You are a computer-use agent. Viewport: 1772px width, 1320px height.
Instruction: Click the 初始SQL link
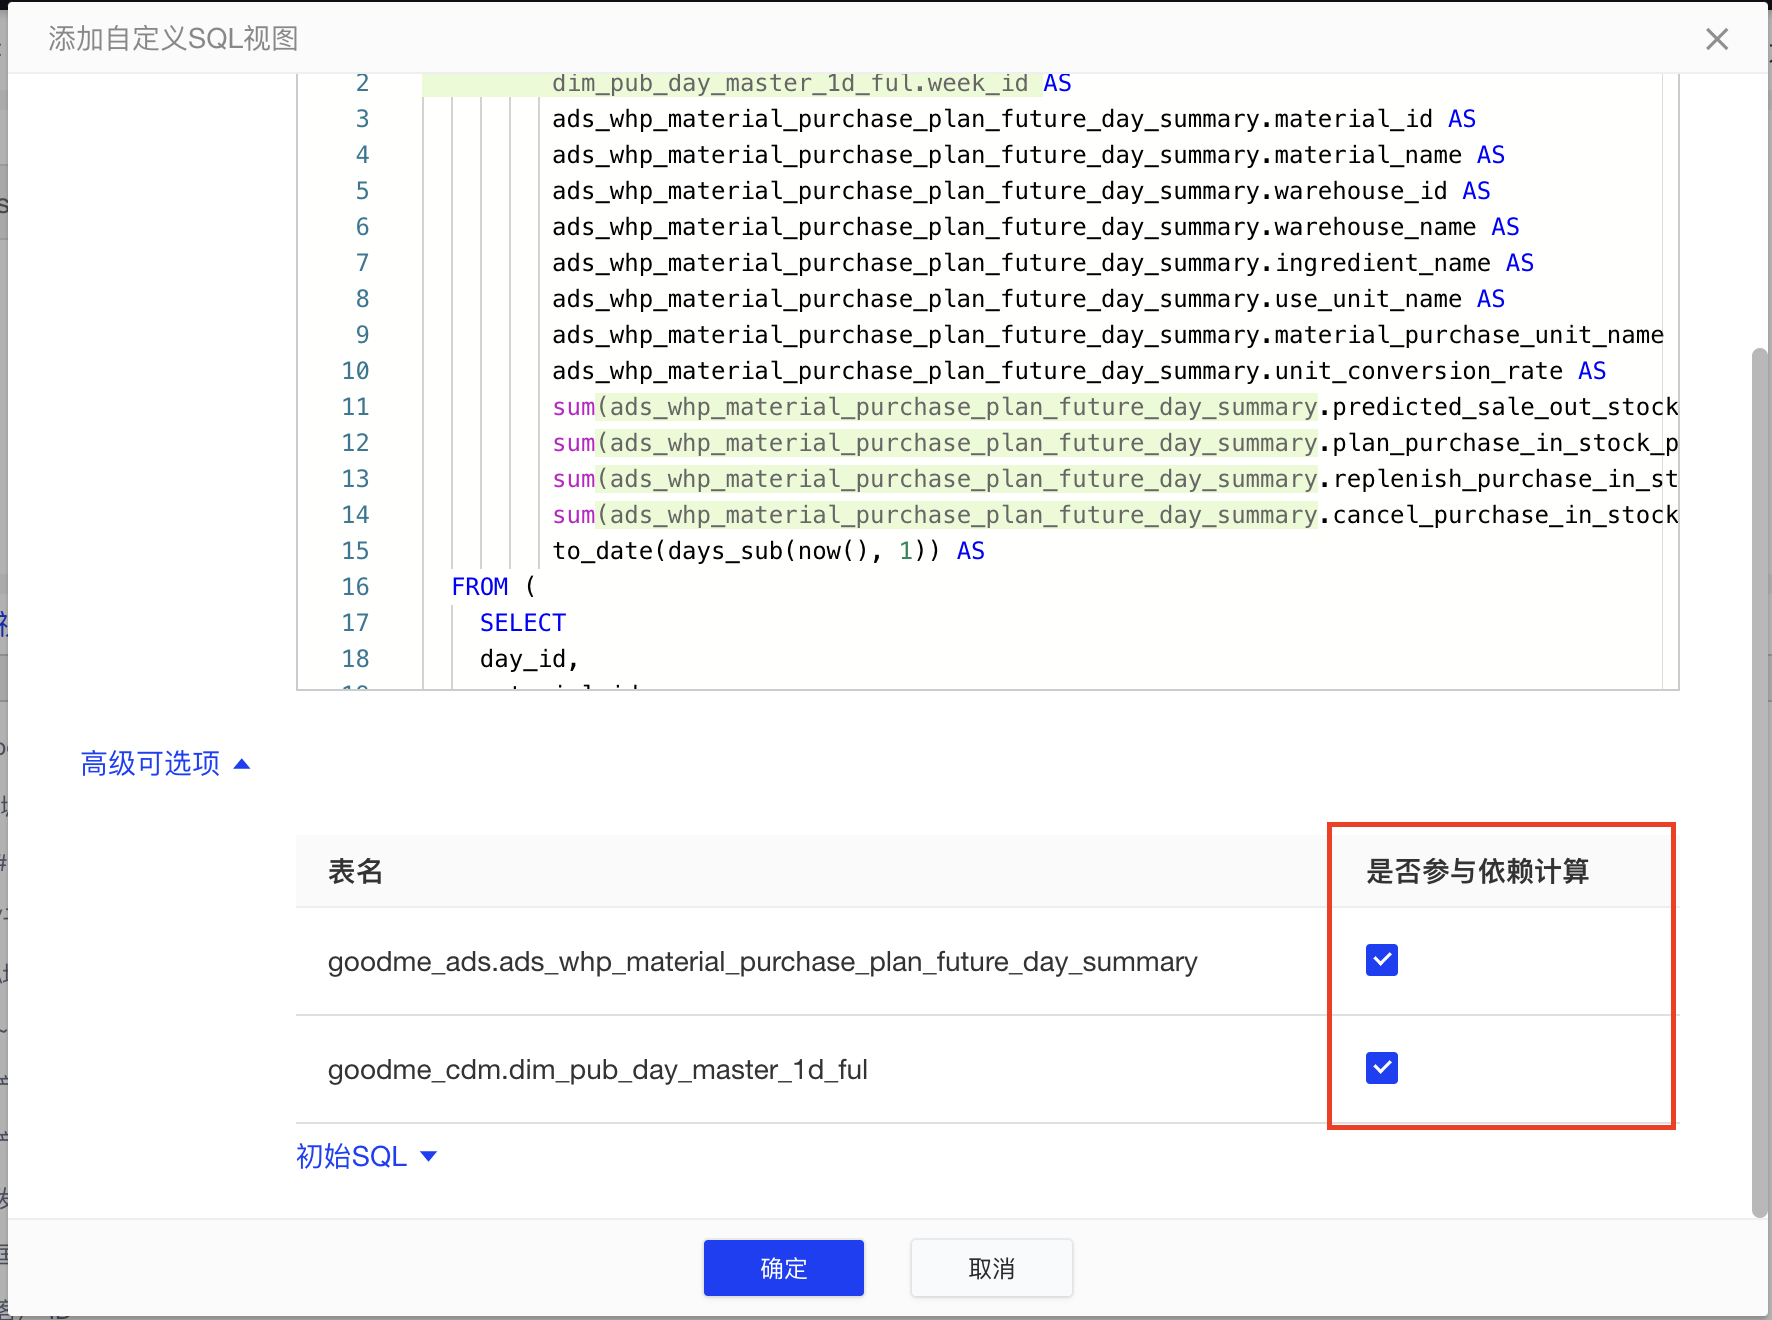point(350,1155)
